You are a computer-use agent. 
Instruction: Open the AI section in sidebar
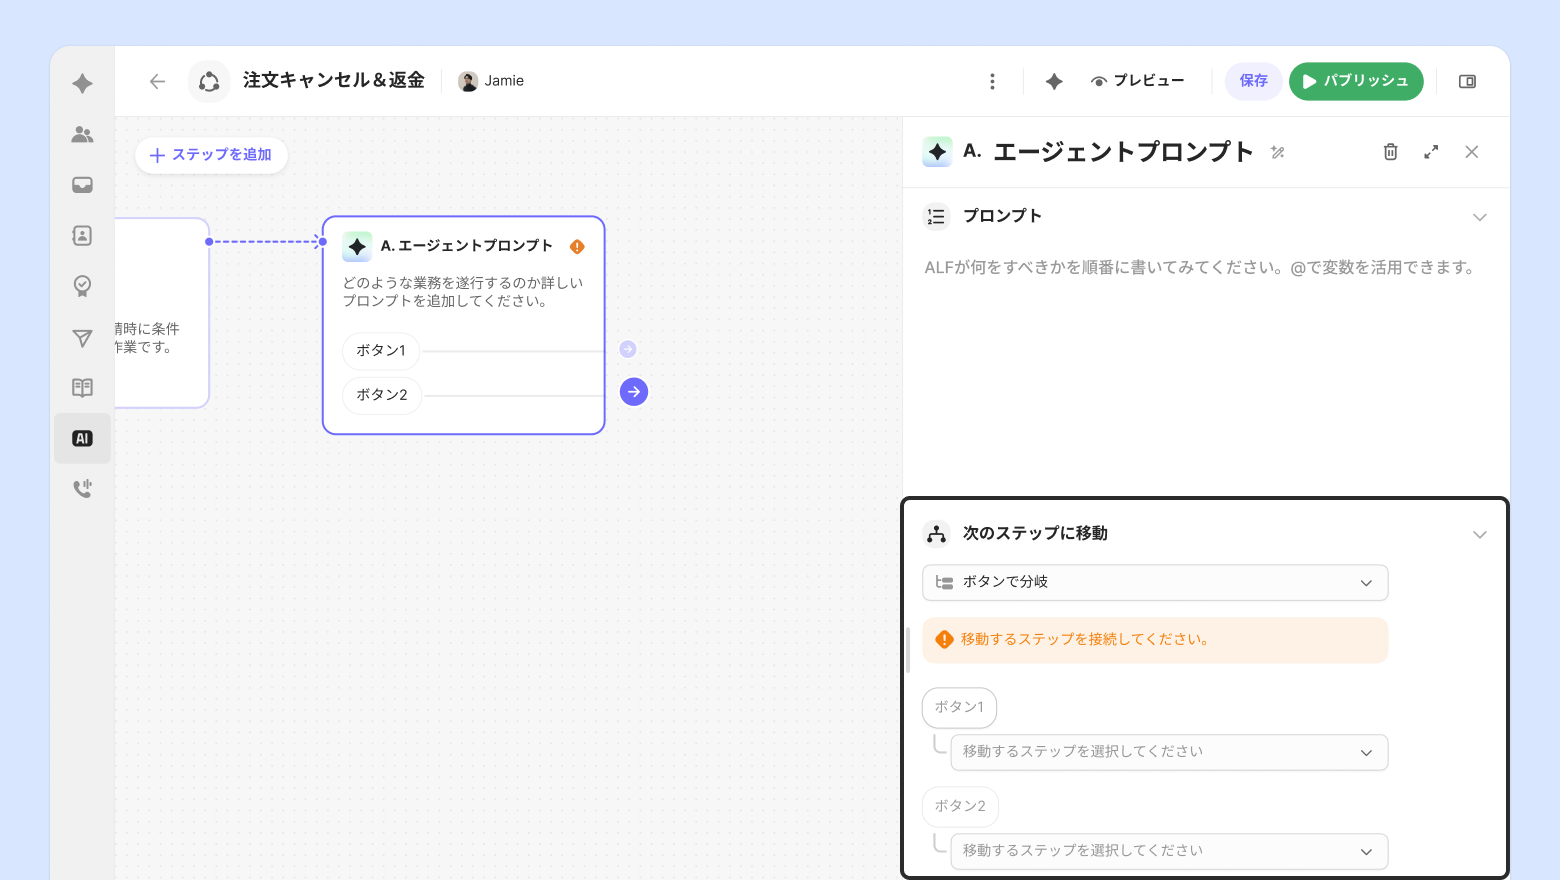[83, 438]
